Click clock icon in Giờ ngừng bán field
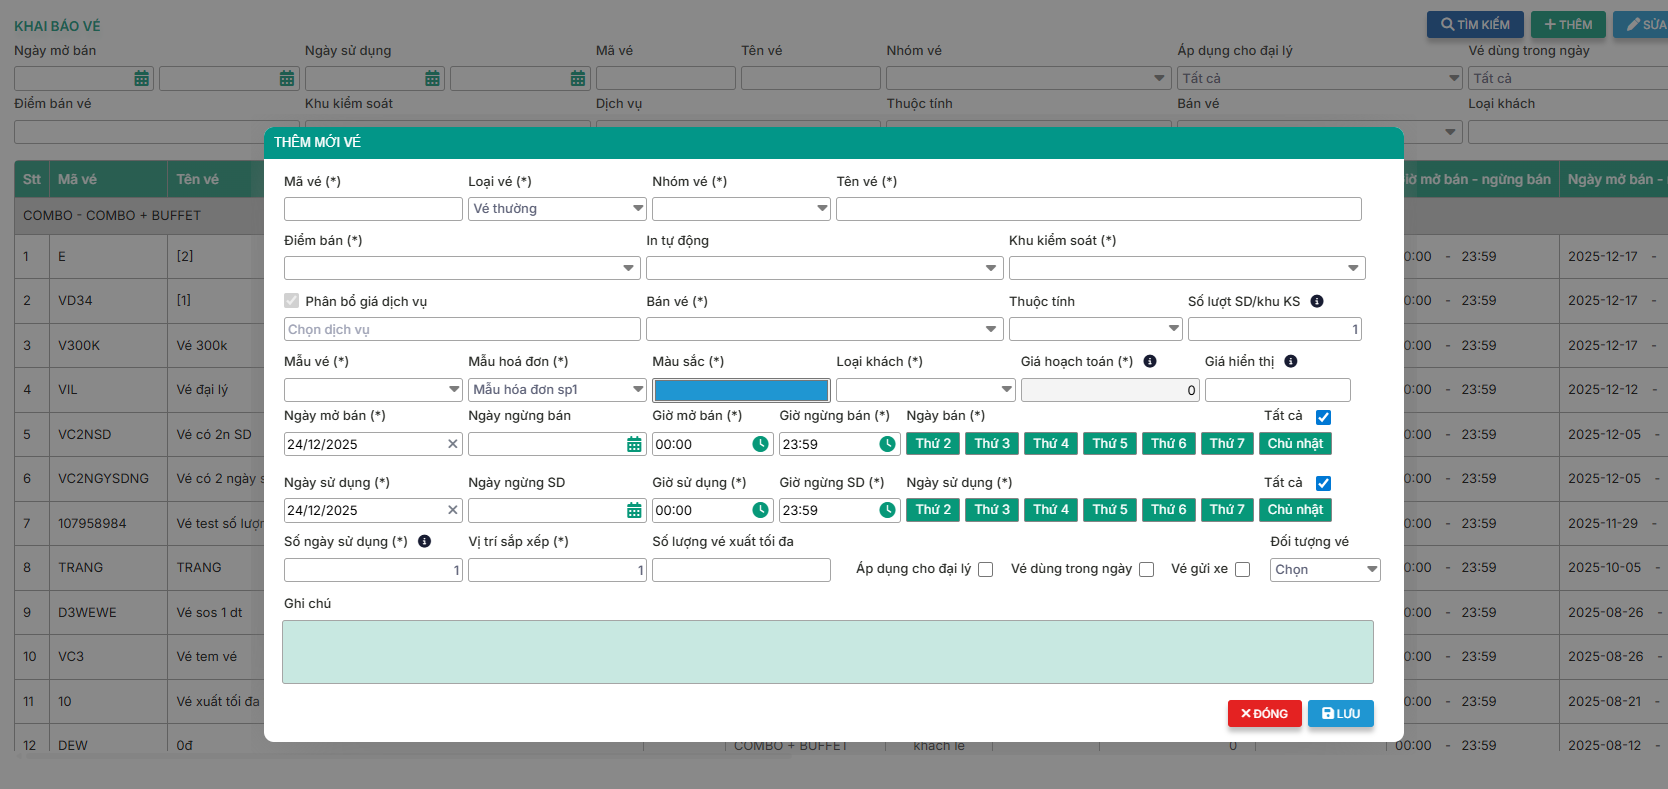The image size is (1668, 789). (887, 444)
